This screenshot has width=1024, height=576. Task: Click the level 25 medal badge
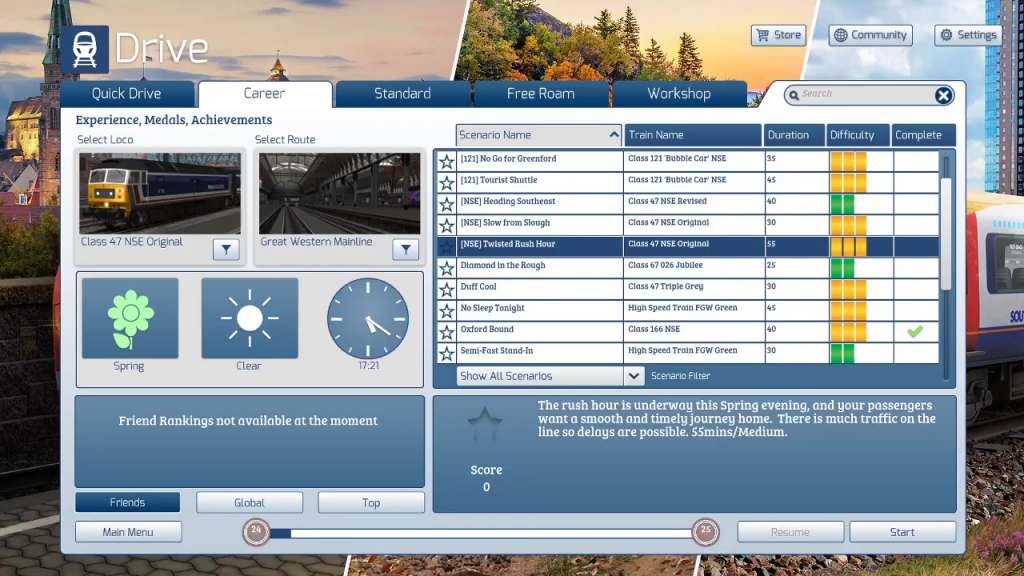click(706, 531)
